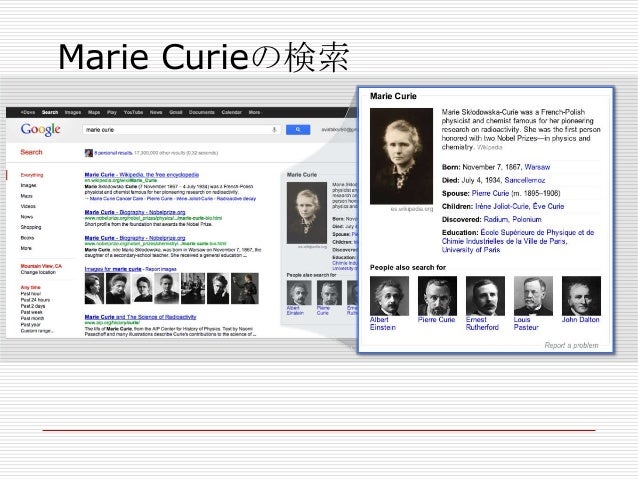
Task: Click last image thumbnail in image results
Action: 245,289
